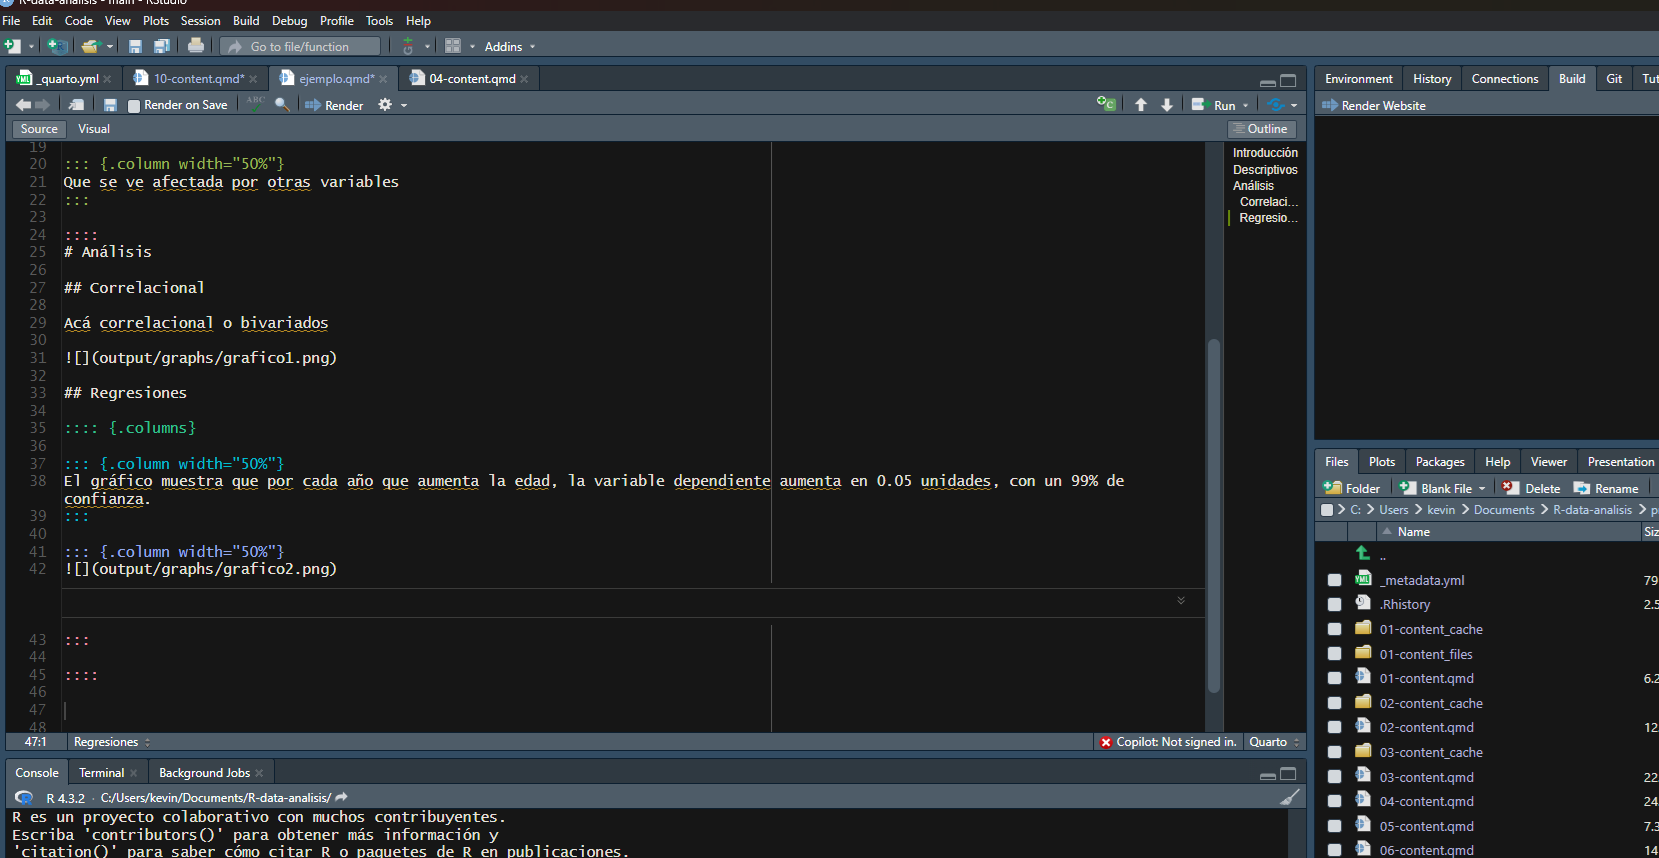Click the Render Website button
Screen dimensions: 1659x858
(x=1374, y=106)
